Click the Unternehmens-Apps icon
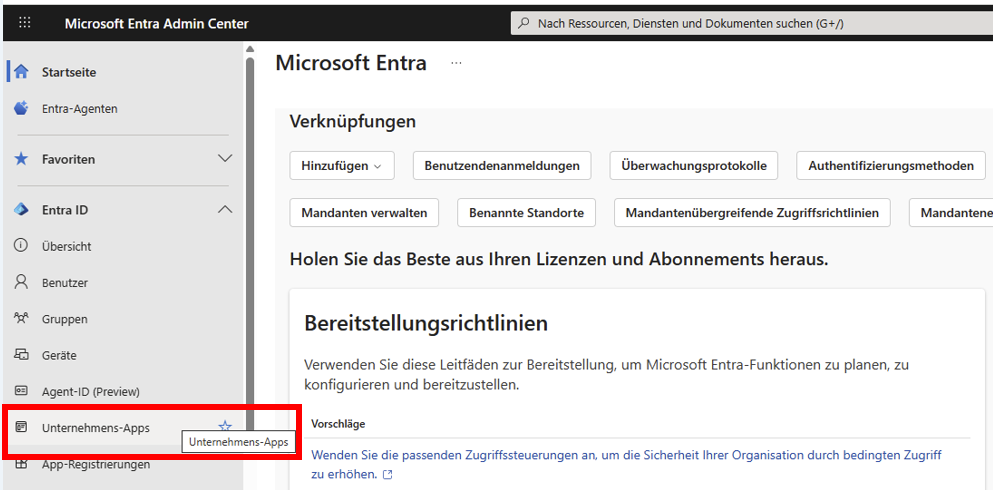 pyautogui.click(x=21, y=427)
